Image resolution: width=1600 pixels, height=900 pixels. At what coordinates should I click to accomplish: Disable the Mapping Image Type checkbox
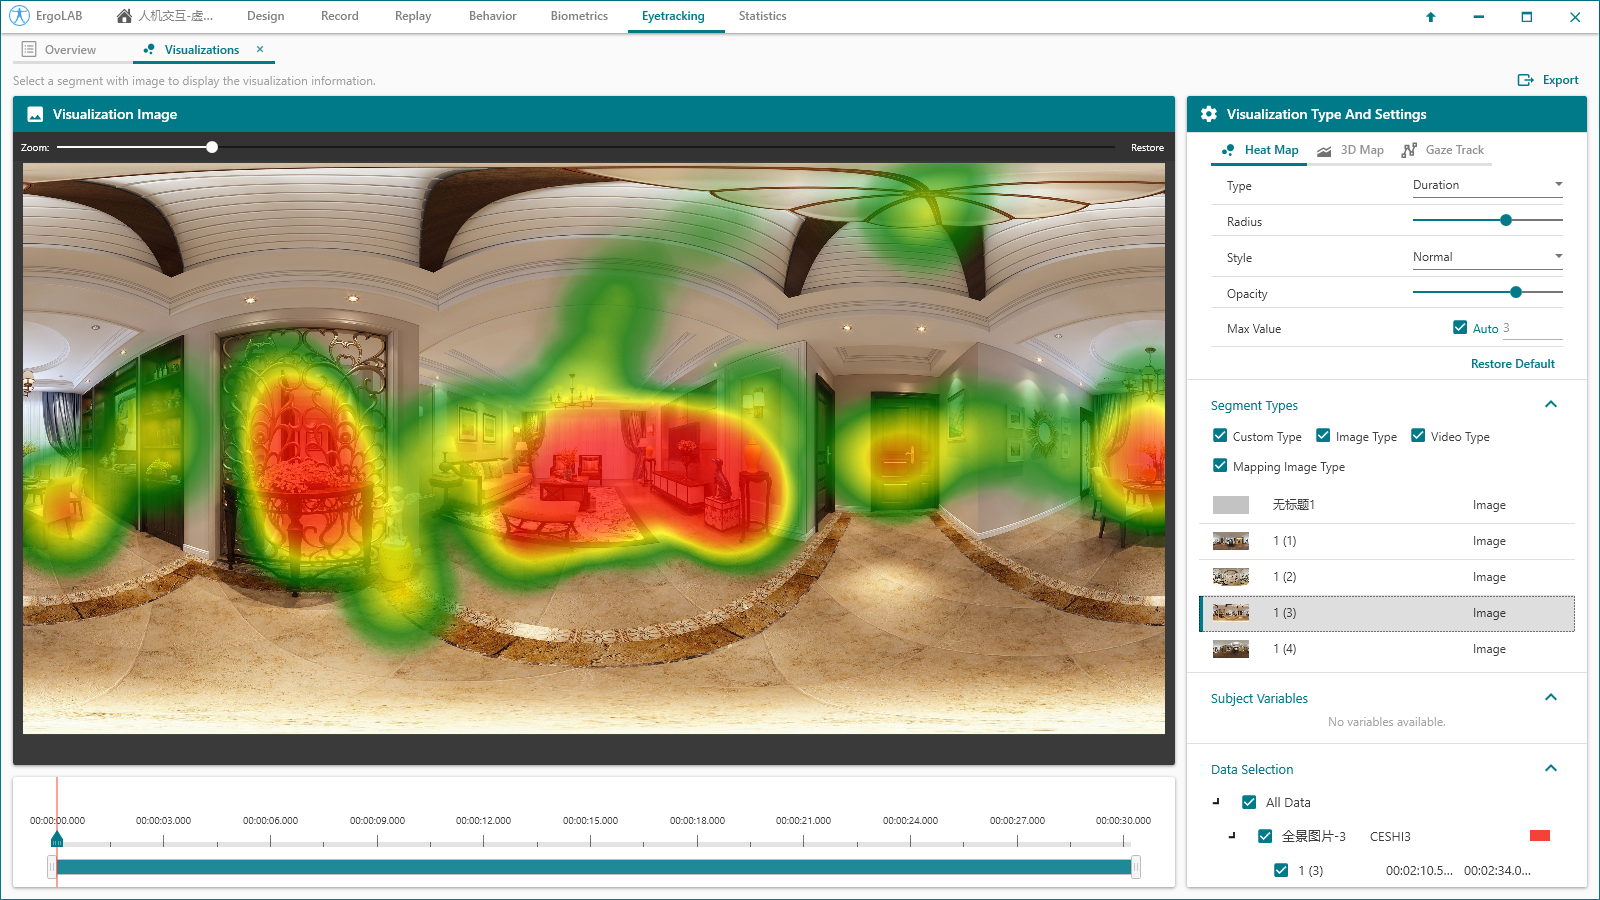tap(1220, 466)
